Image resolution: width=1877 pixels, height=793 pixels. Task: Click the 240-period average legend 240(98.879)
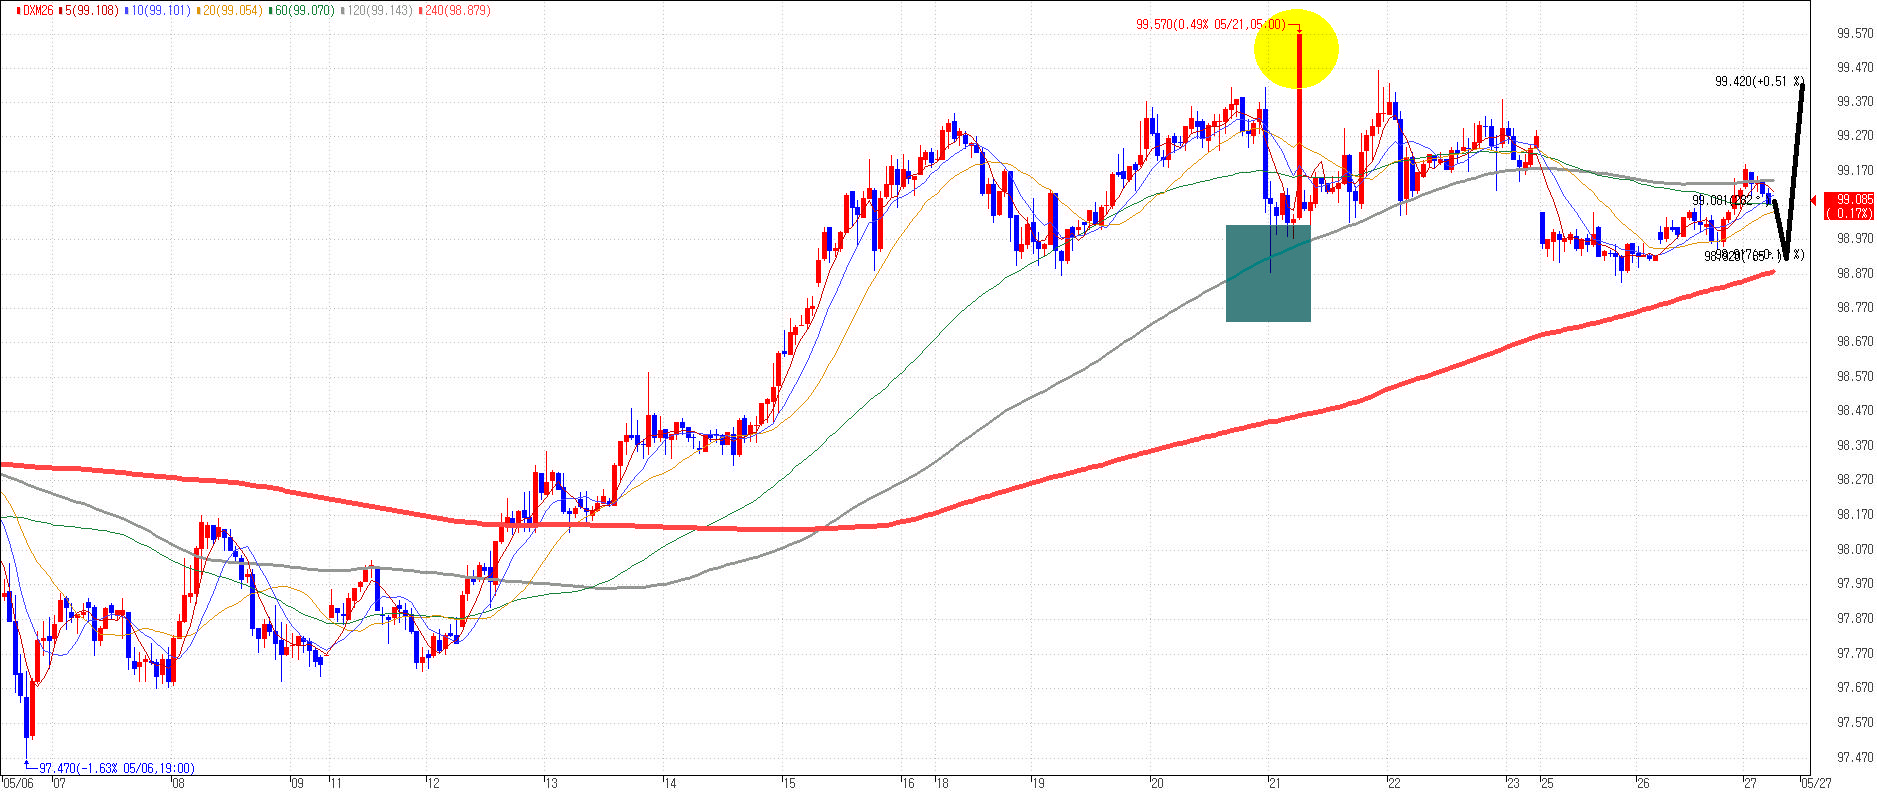pos(457,10)
